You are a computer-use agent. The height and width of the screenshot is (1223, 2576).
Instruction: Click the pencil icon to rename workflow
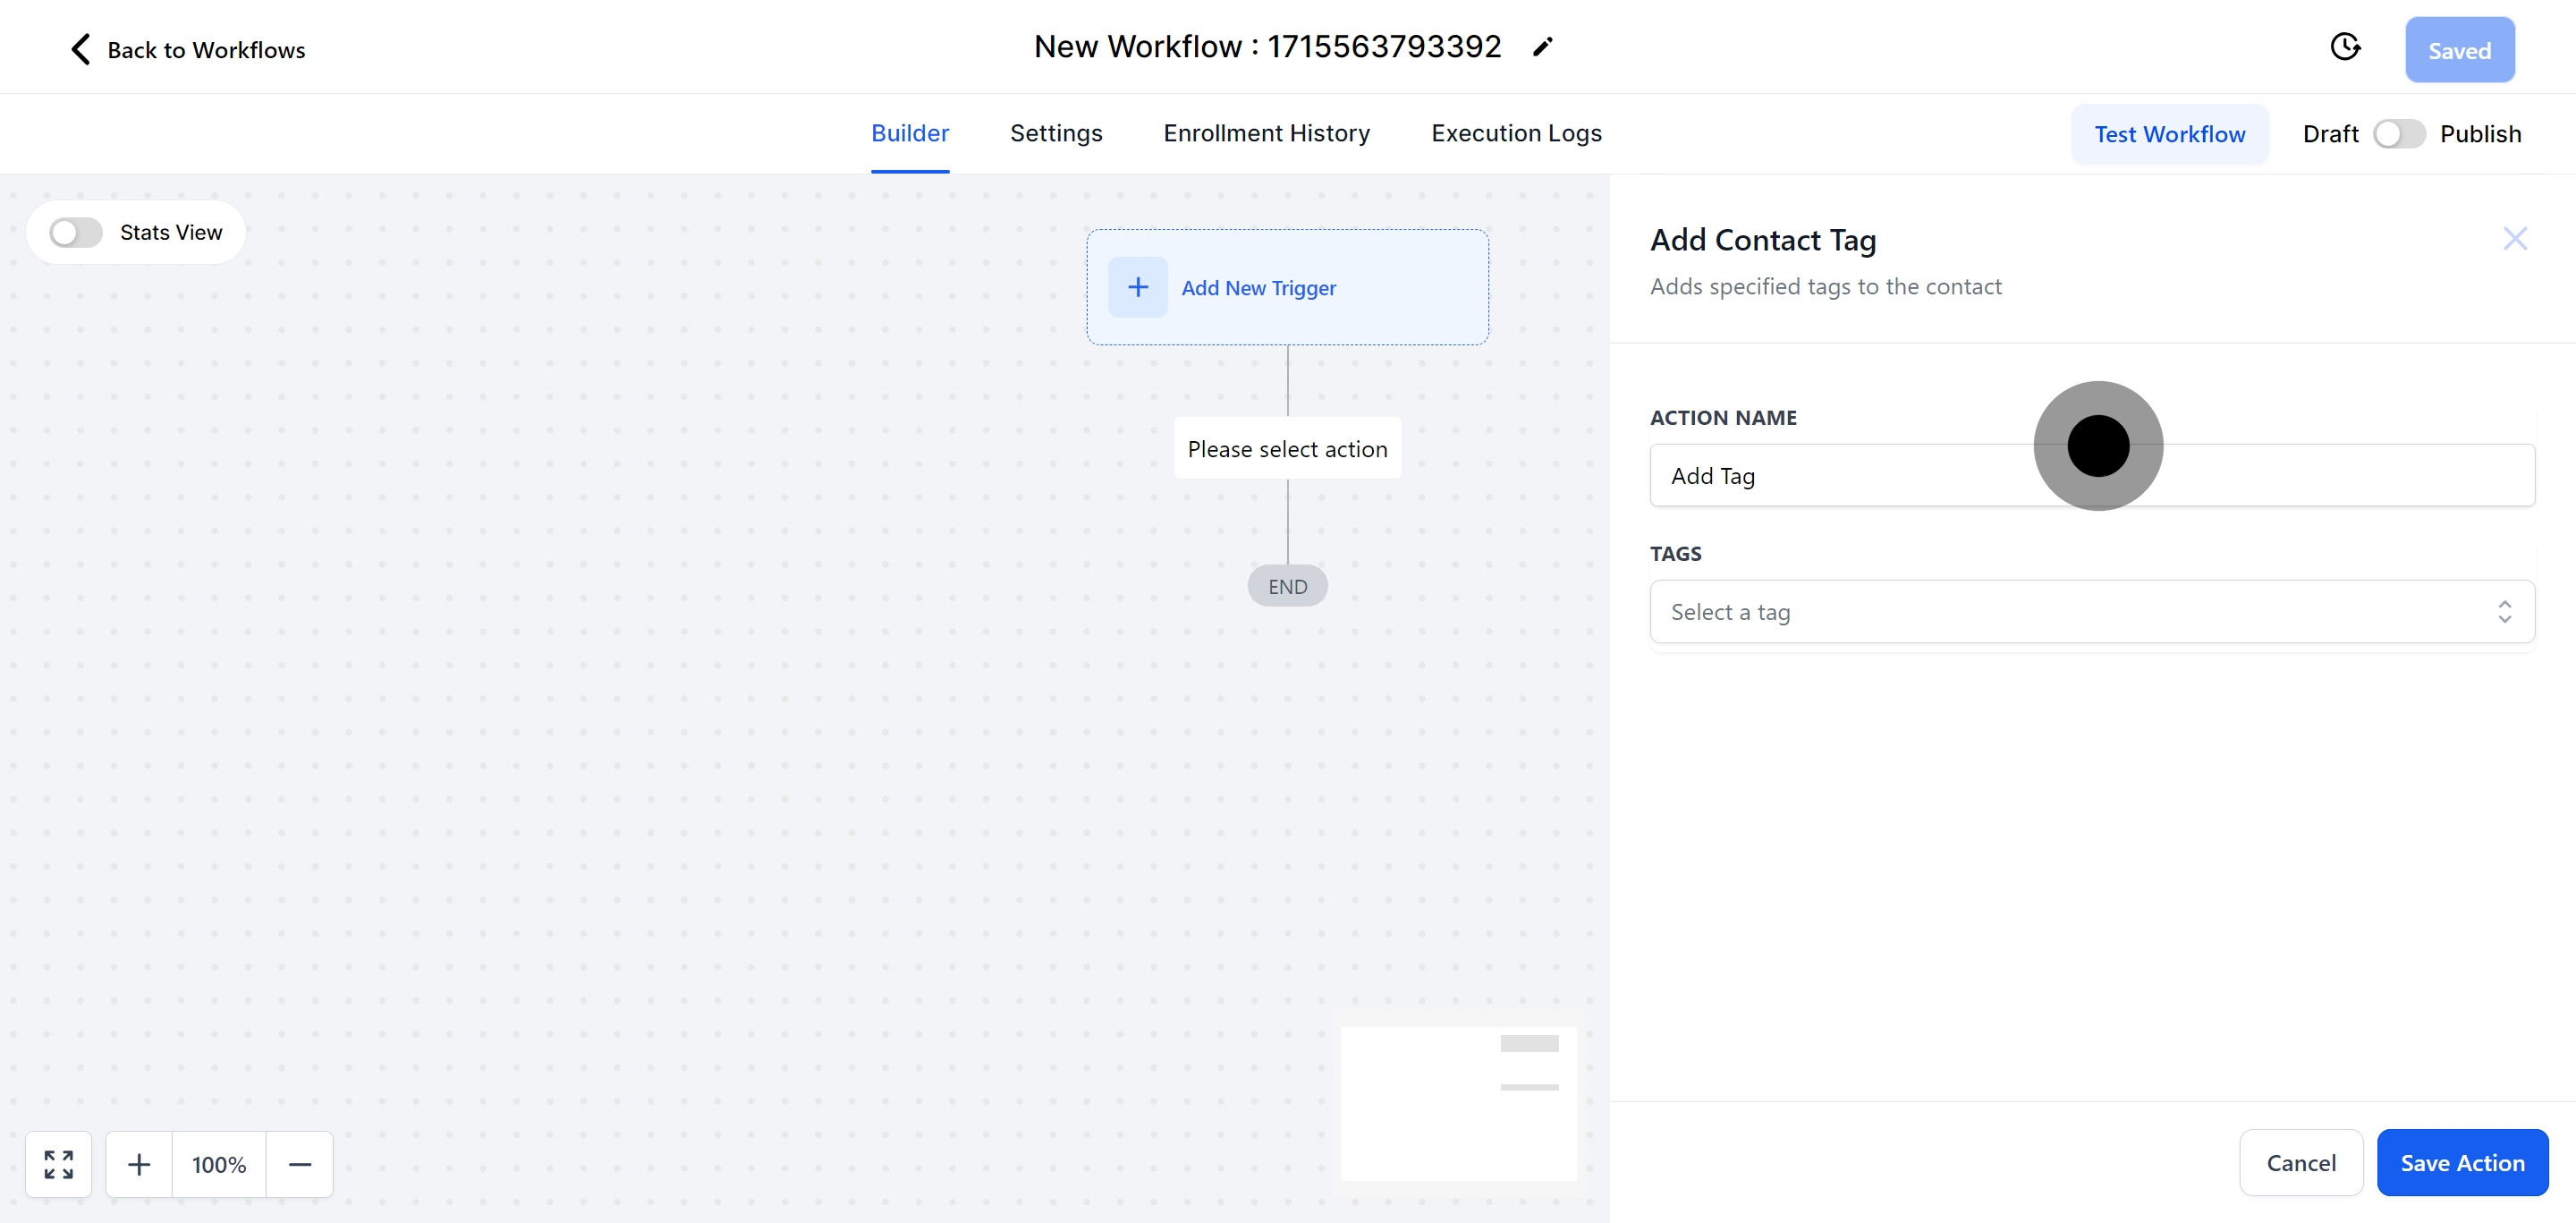(1543, 47)
